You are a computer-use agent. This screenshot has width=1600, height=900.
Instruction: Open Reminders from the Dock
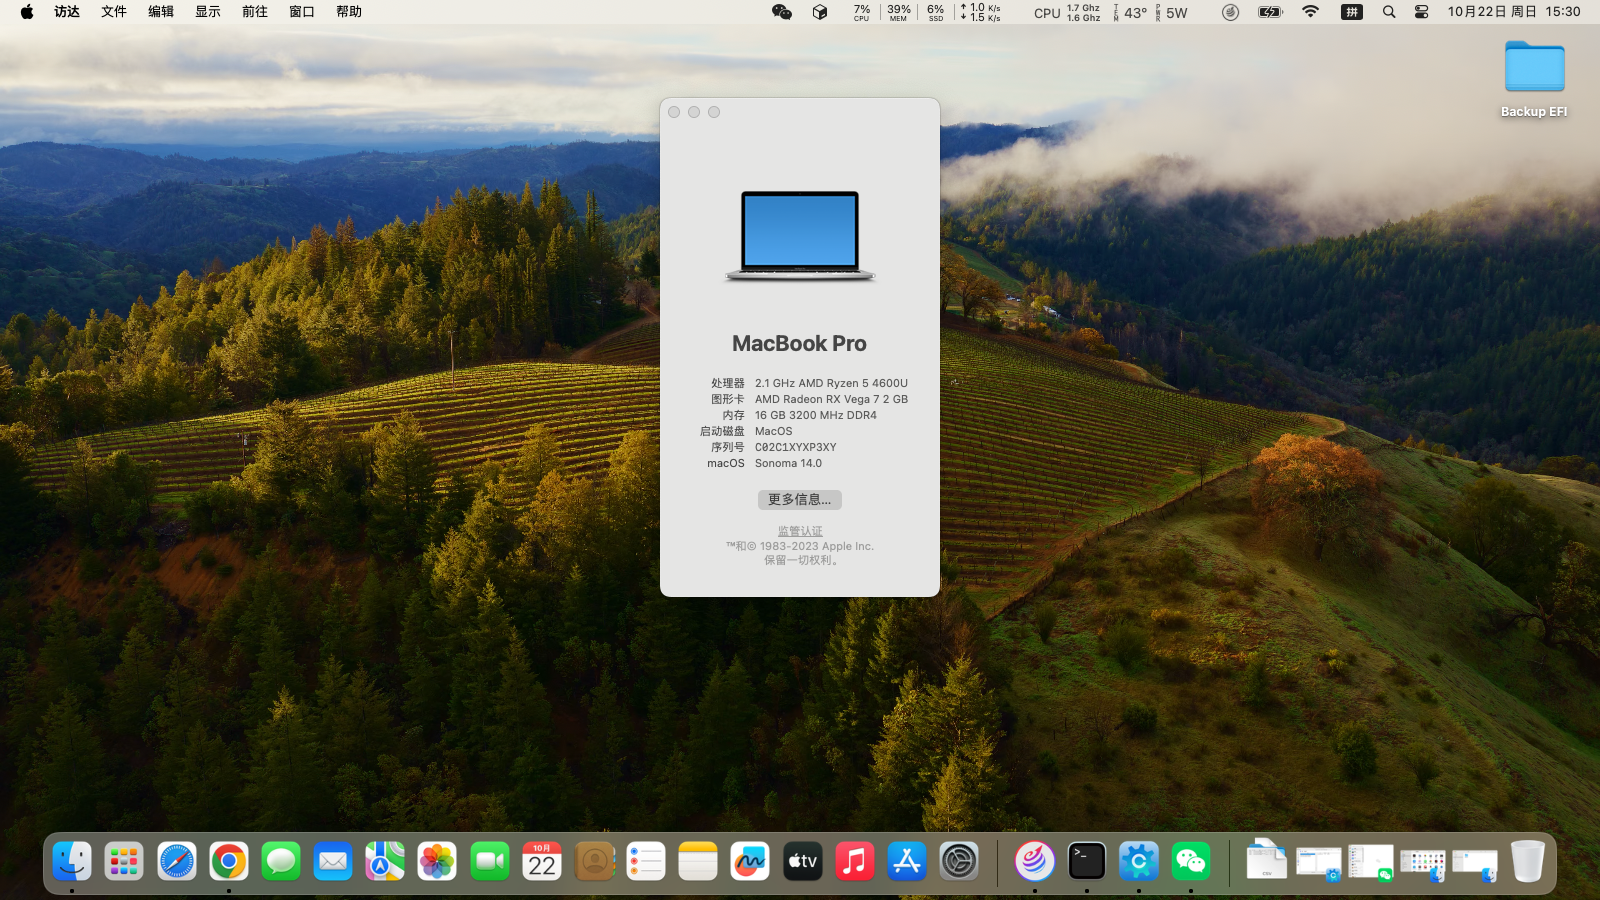(x=646, y=861)
